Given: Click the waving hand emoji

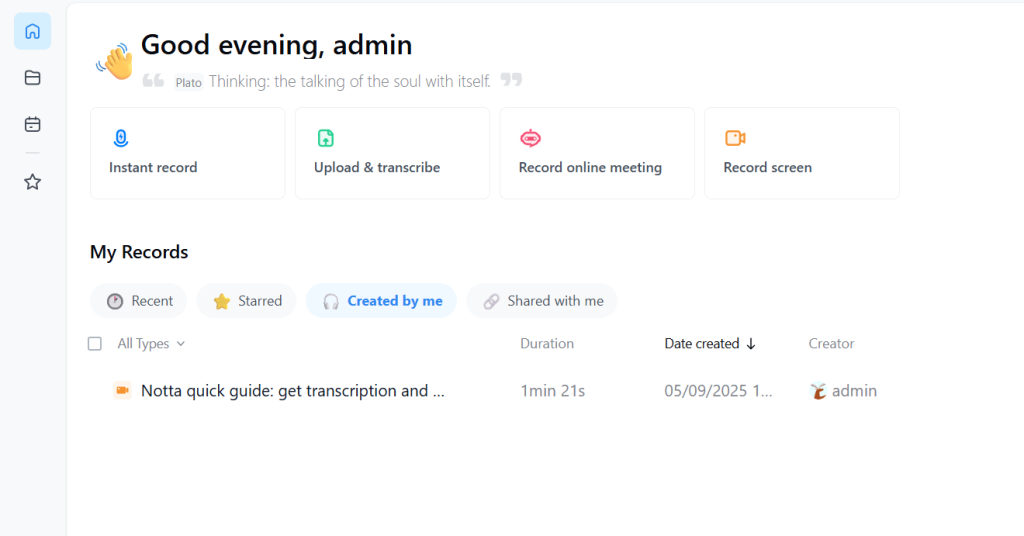Looking at the screenshot, I should tap(115, 61).
